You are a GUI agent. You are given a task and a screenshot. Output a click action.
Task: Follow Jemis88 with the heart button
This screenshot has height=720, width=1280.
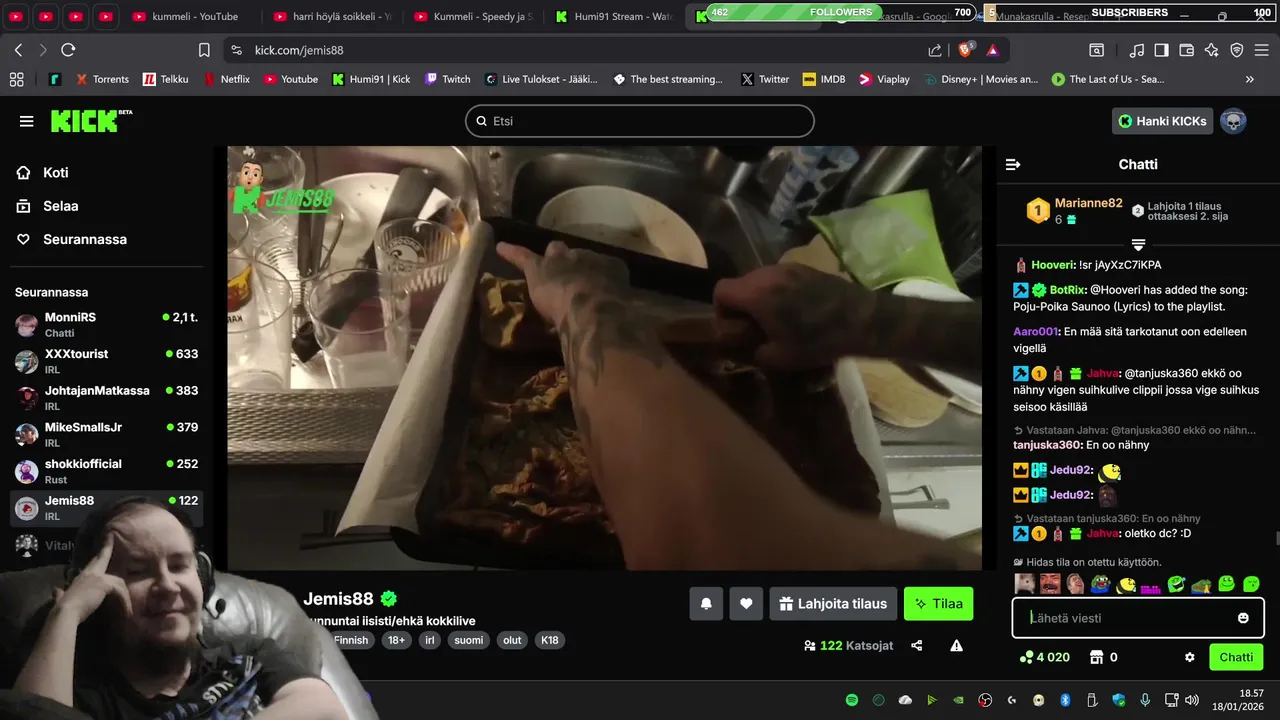point(746,603)
